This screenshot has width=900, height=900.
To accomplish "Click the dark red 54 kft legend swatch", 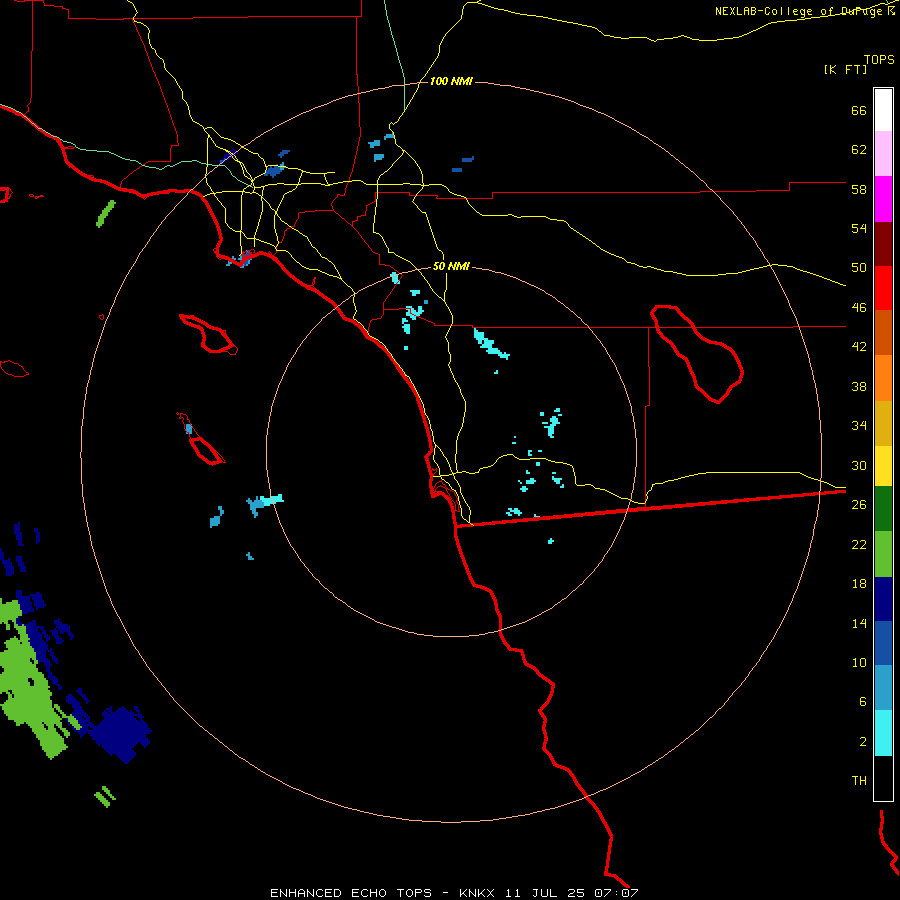I will click(x=883, y=244).
